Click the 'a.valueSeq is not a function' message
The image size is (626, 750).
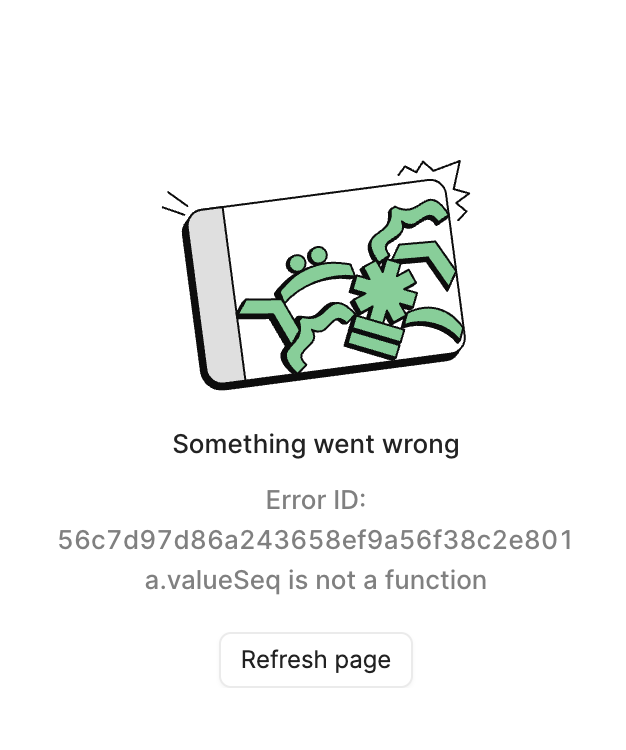pyautogui.click(x=316, y=580)
